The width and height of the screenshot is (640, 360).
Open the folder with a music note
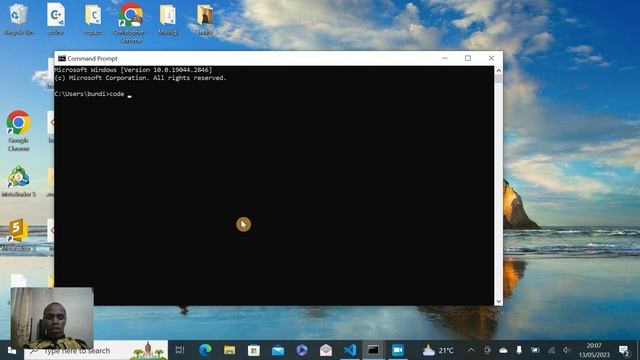click(168, 19)
